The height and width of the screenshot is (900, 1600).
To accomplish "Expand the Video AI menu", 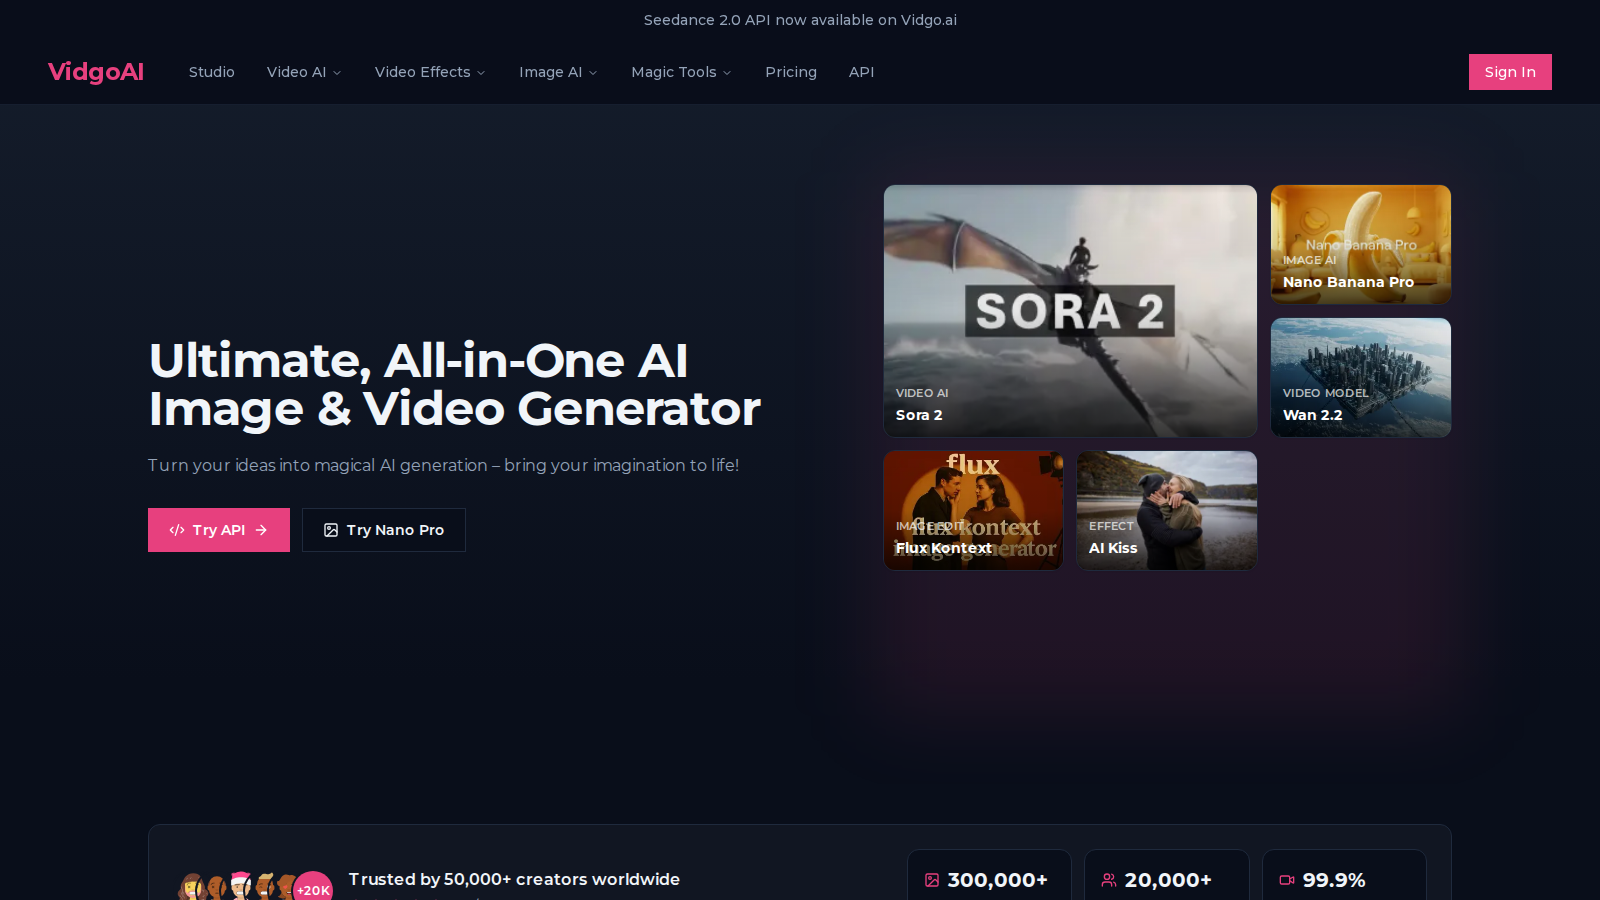I will point(304,72).
